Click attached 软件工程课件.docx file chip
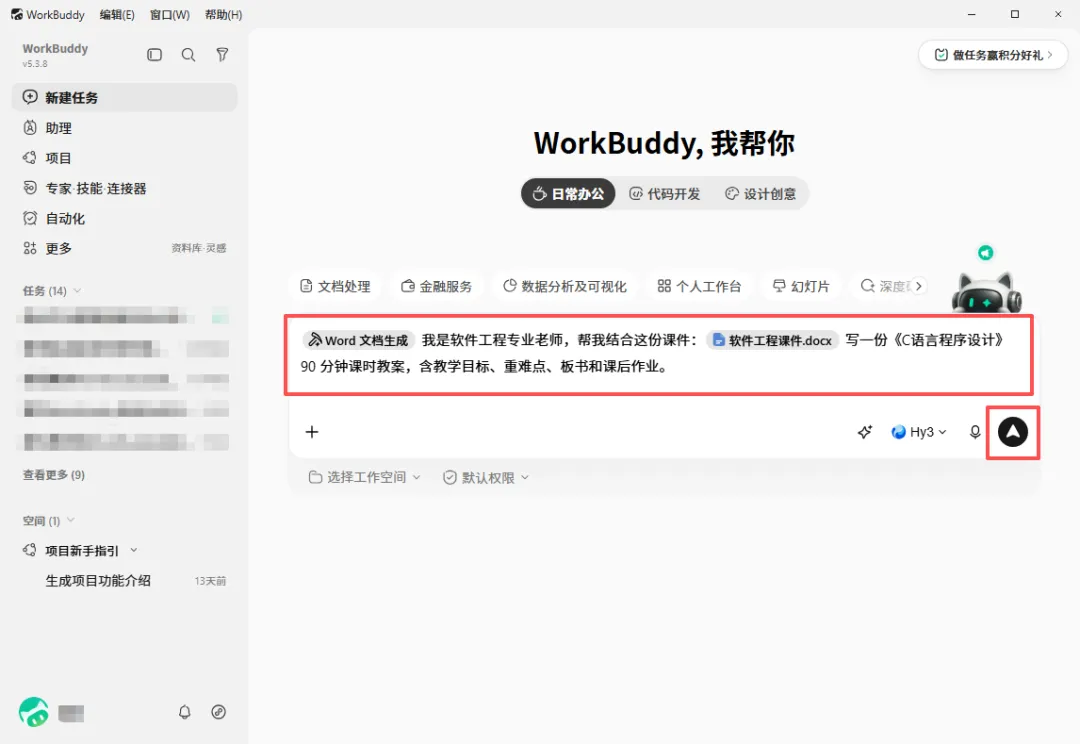 point(772,340)
